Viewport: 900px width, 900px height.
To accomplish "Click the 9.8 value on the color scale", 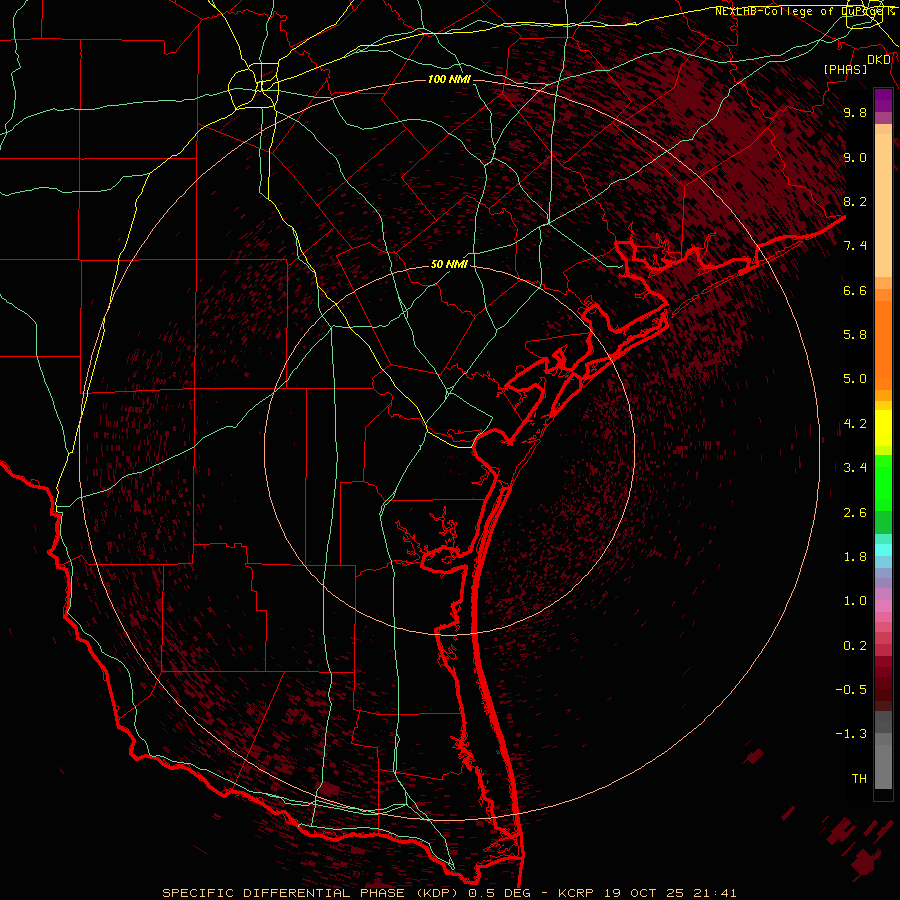I will click(855, 112).
